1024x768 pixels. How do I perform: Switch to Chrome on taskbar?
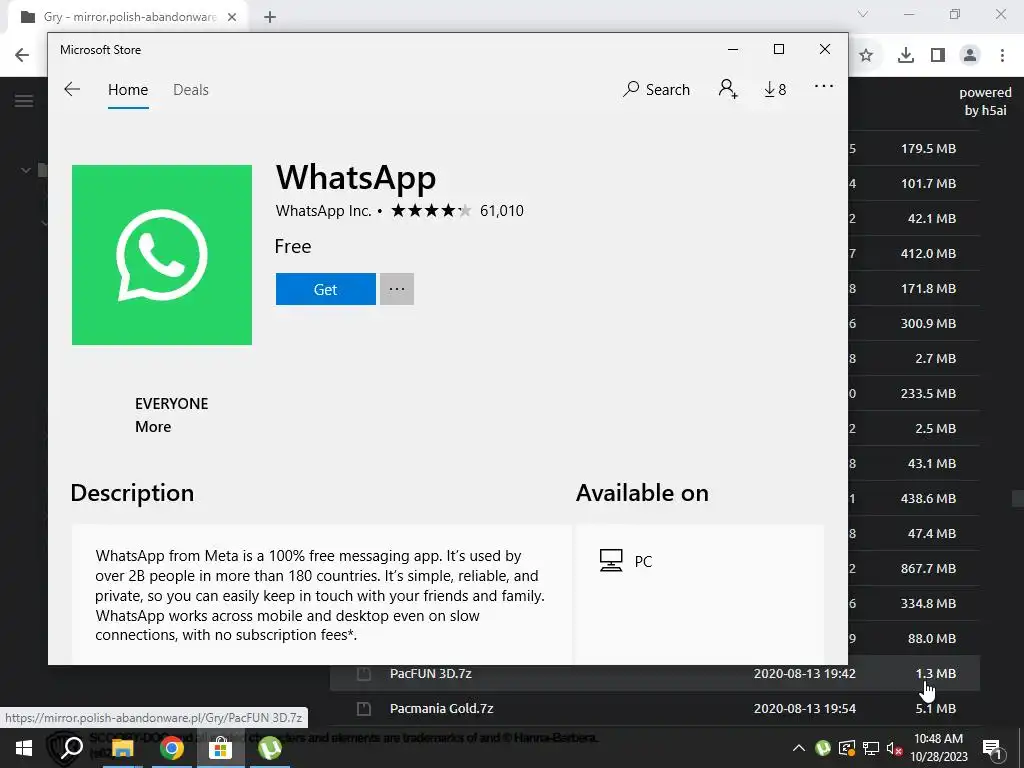coord(172,748)
